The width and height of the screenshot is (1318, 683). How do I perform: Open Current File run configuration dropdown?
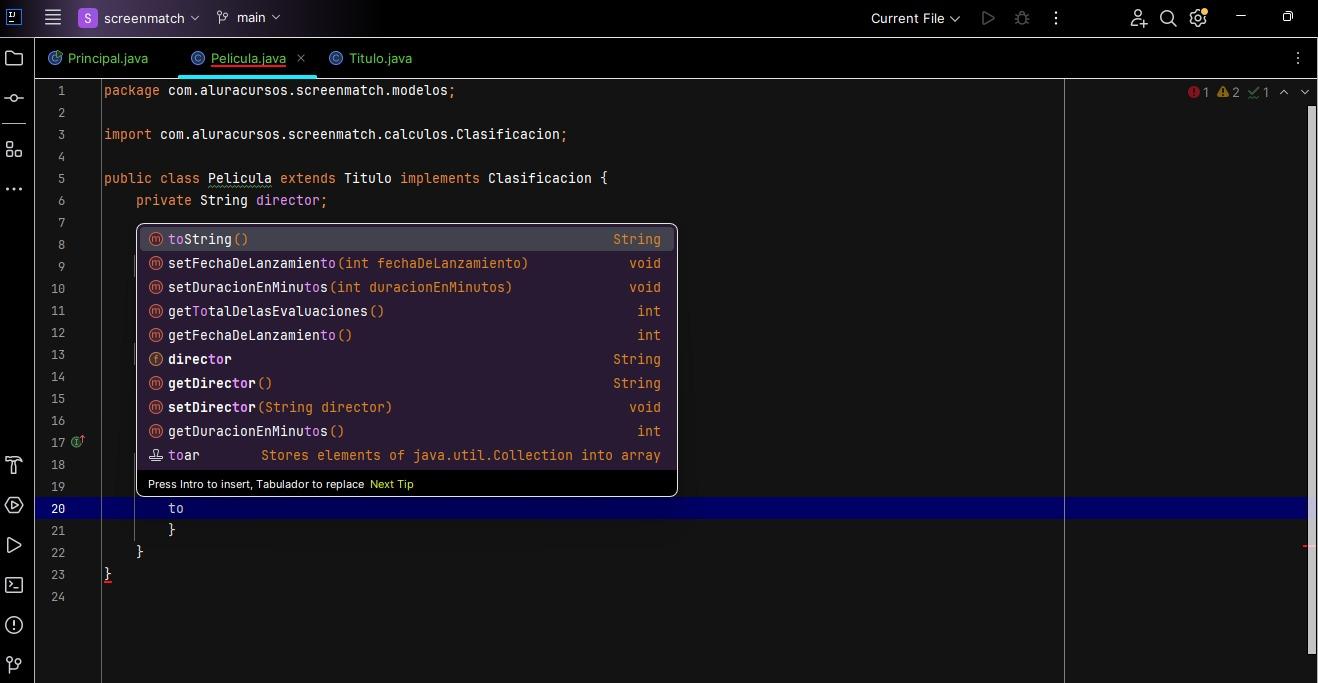click(x=915, y=18)
